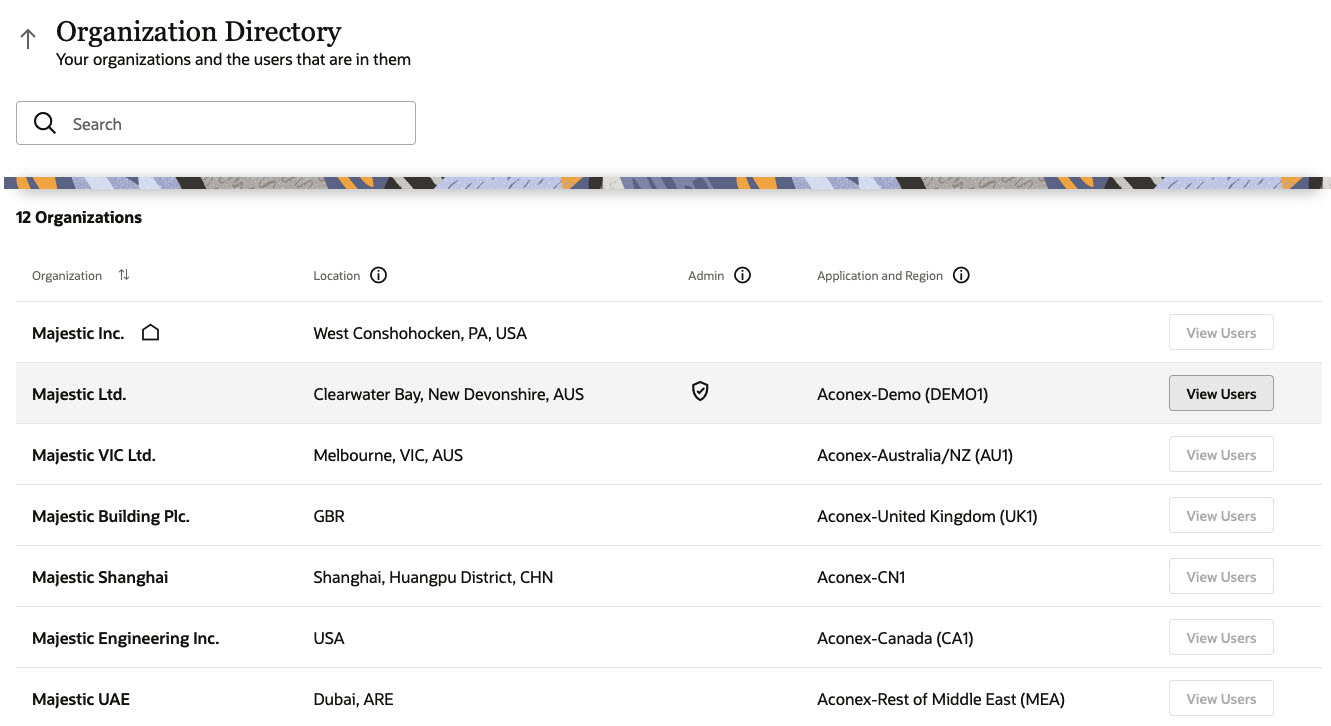View users for Majestic Inc.
This screenshot has width=1331, height=726.
click(1220, 333)
